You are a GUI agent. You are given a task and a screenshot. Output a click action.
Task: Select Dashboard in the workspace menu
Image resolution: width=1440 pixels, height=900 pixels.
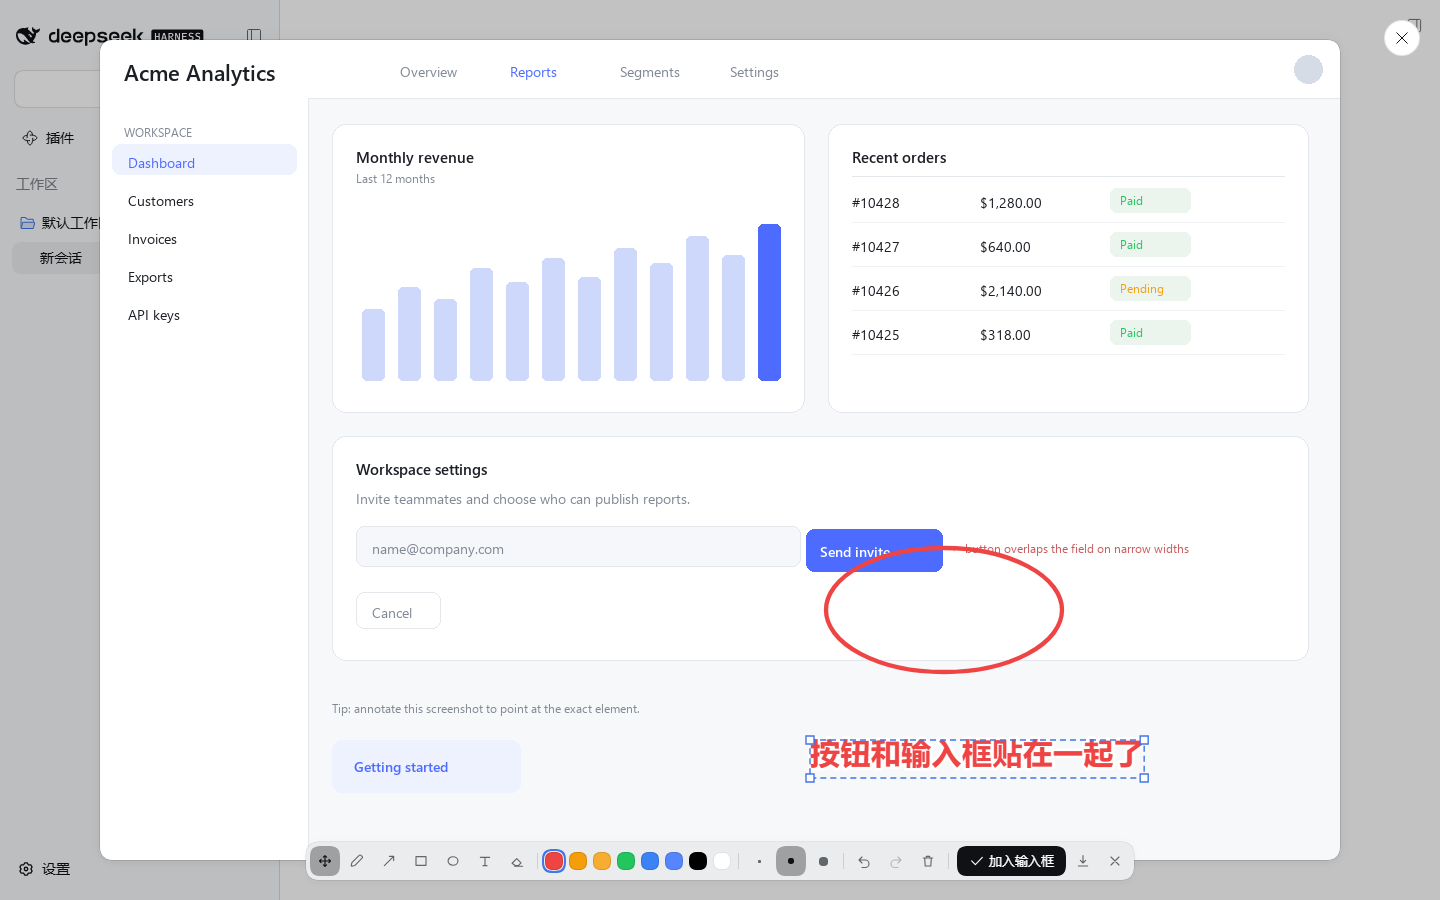point(204,160)
